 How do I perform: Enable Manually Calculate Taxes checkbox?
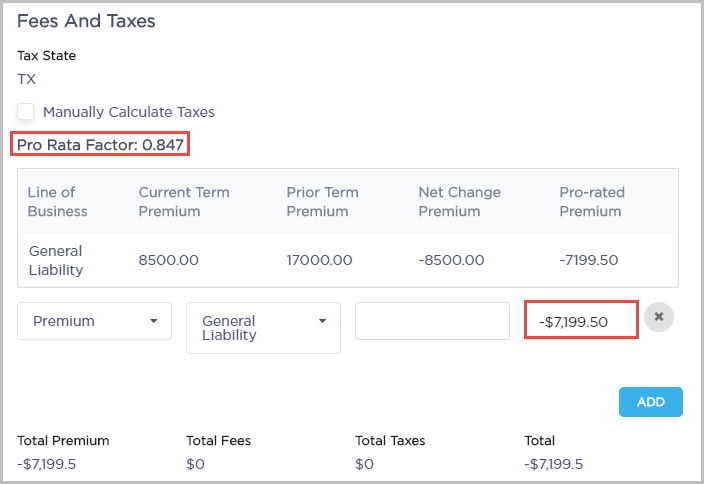26,112
